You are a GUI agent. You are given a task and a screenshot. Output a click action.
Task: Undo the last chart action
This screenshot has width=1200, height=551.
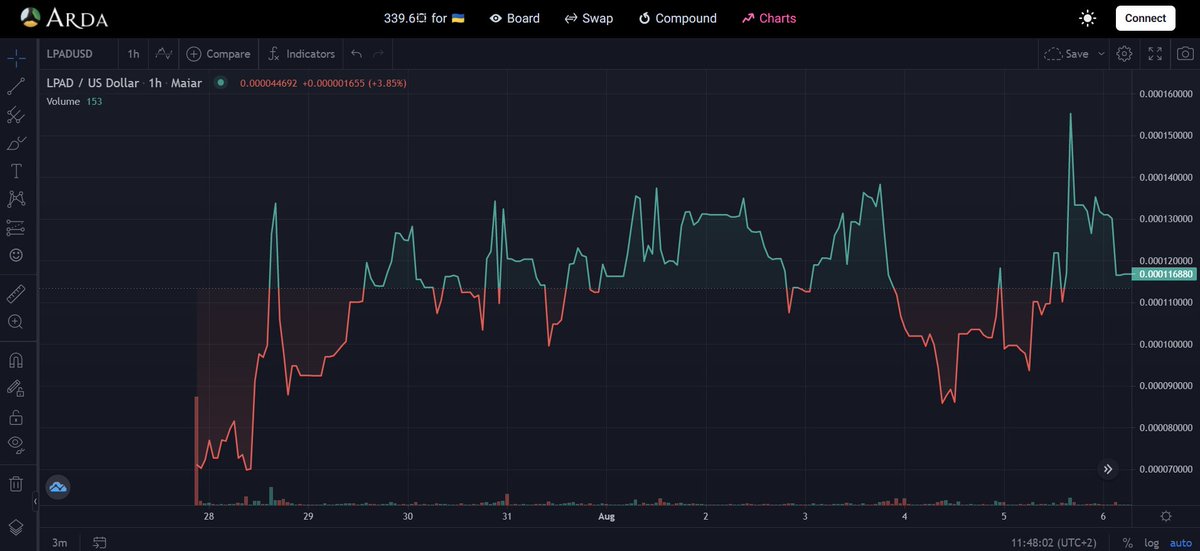pos(357,54)
